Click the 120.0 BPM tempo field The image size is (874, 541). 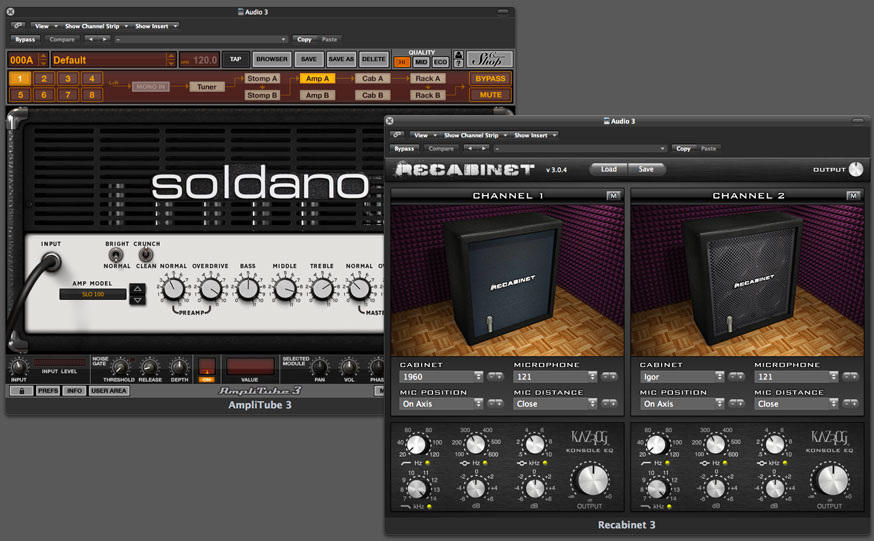199,60
